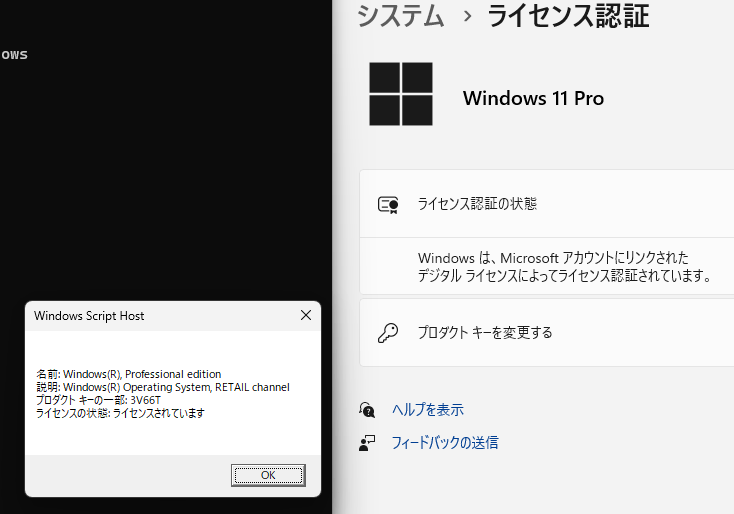Open the ヘルプを表示 link

[x=428, y=410]
